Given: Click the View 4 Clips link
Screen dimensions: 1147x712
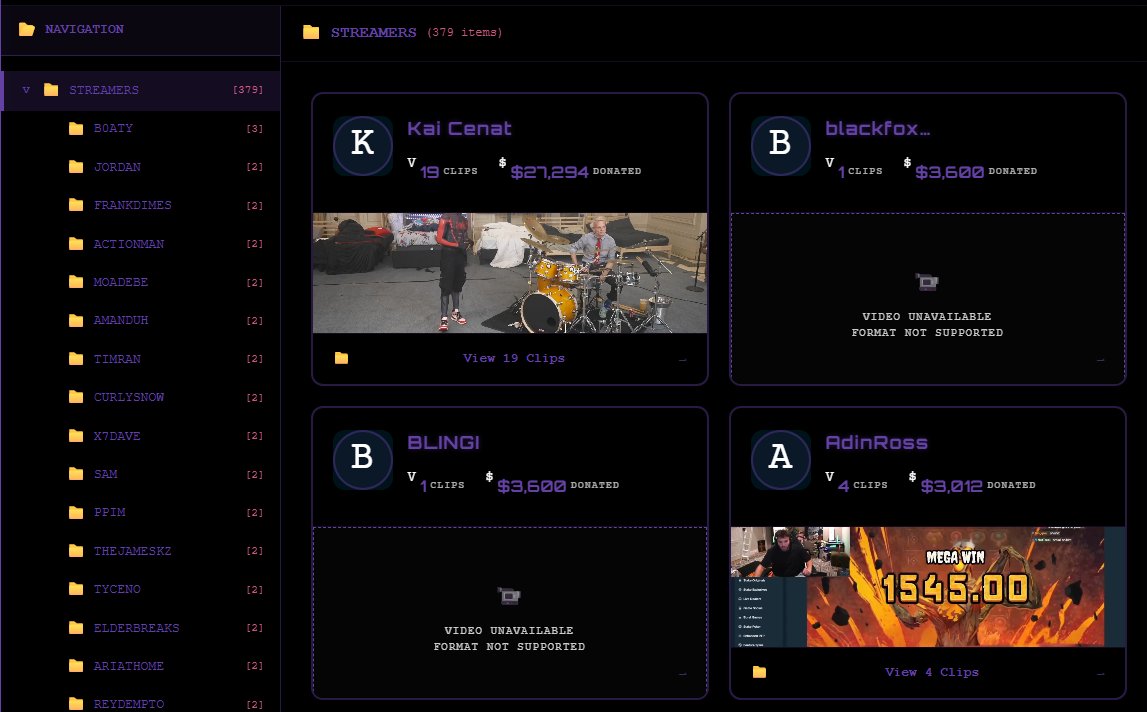Looking at the screenshot, I should pyautogui.click(x=931, y=672).
